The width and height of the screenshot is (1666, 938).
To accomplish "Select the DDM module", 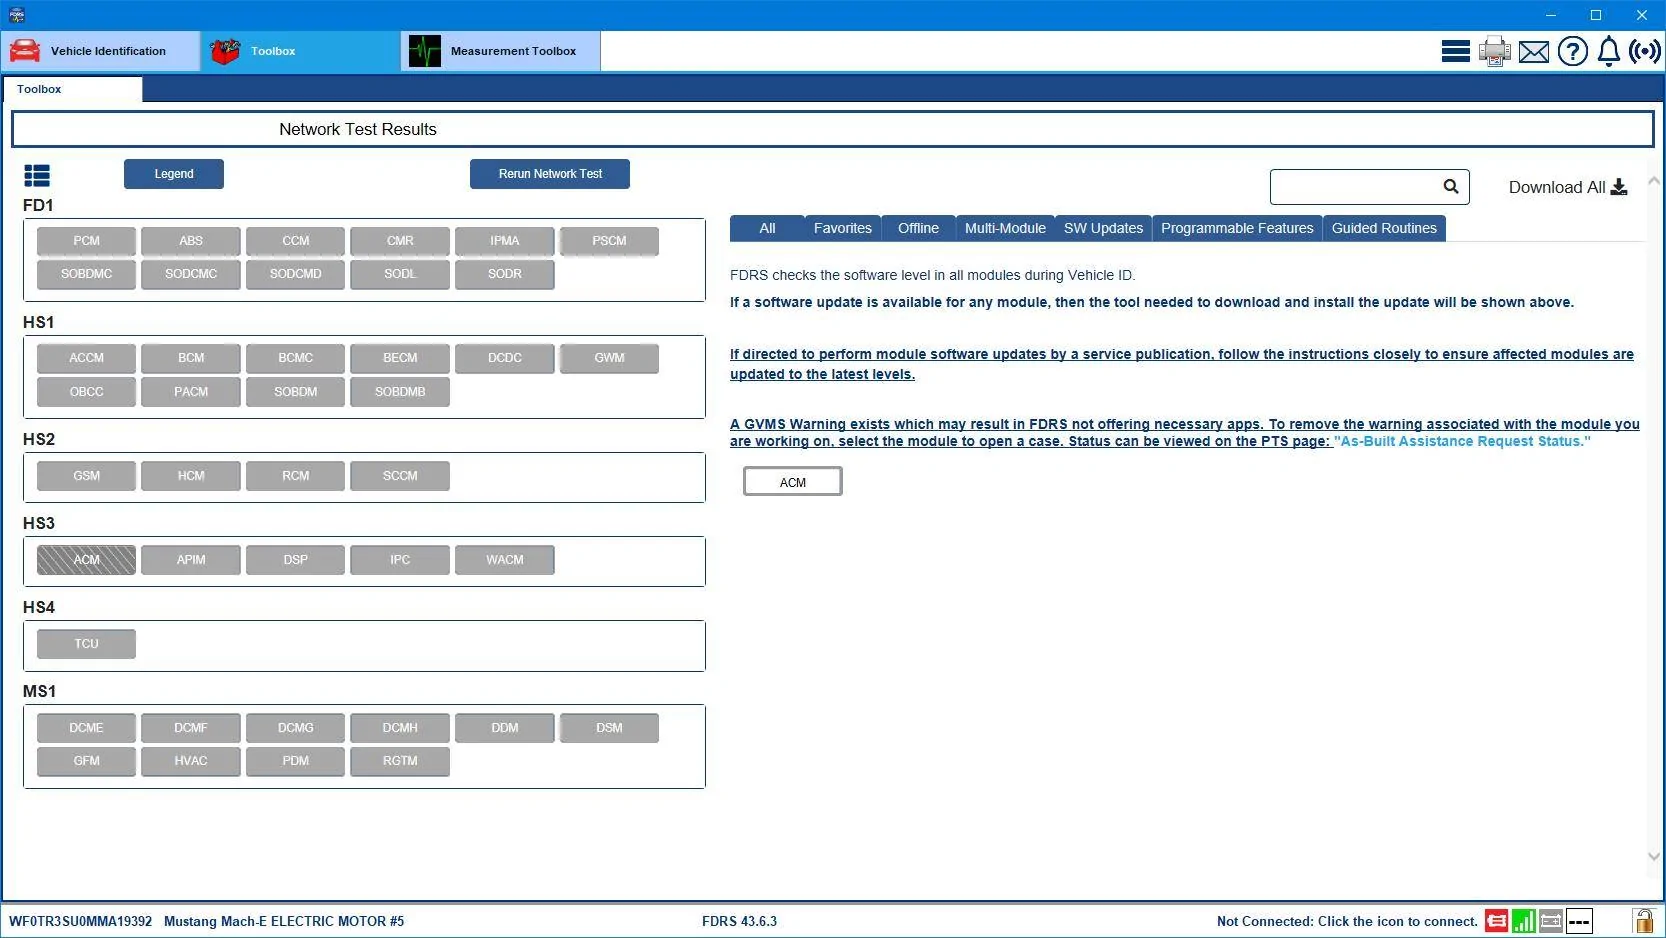I will point(505,728).
